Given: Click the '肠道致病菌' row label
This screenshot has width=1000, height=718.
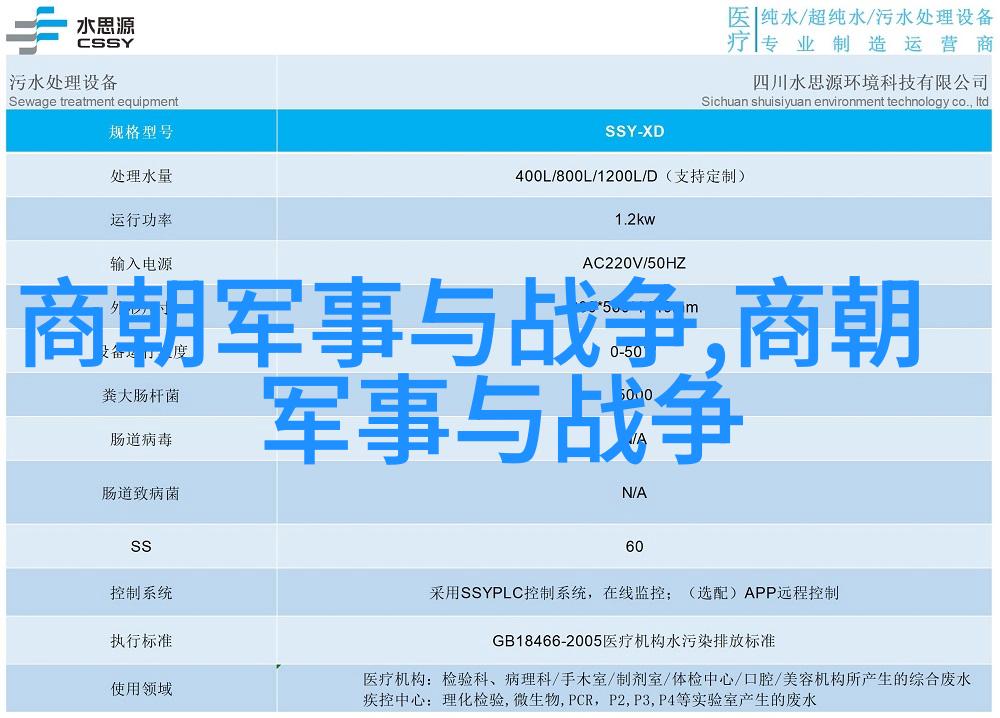Looking at the screenshot, I should click(141, 493).
